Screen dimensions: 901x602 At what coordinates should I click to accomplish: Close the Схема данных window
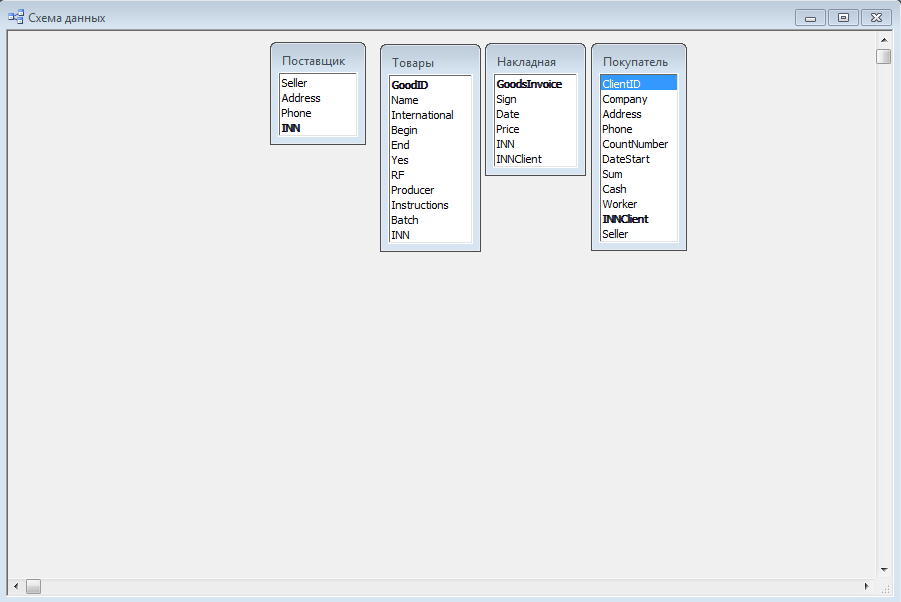pyautogui.click(x=876, y=18)
